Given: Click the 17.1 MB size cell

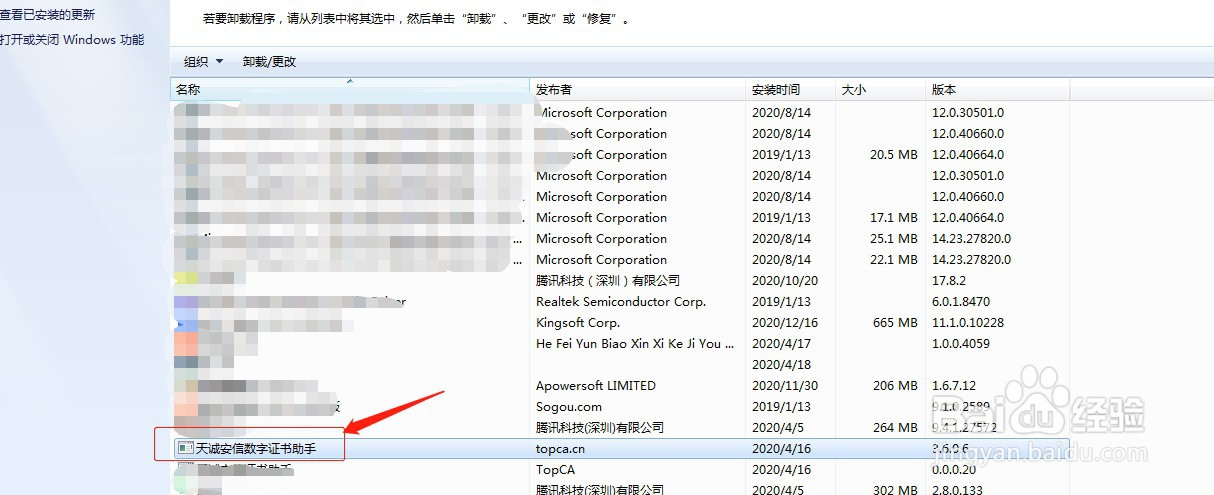Looking at the screenshot, I should 894,218.
